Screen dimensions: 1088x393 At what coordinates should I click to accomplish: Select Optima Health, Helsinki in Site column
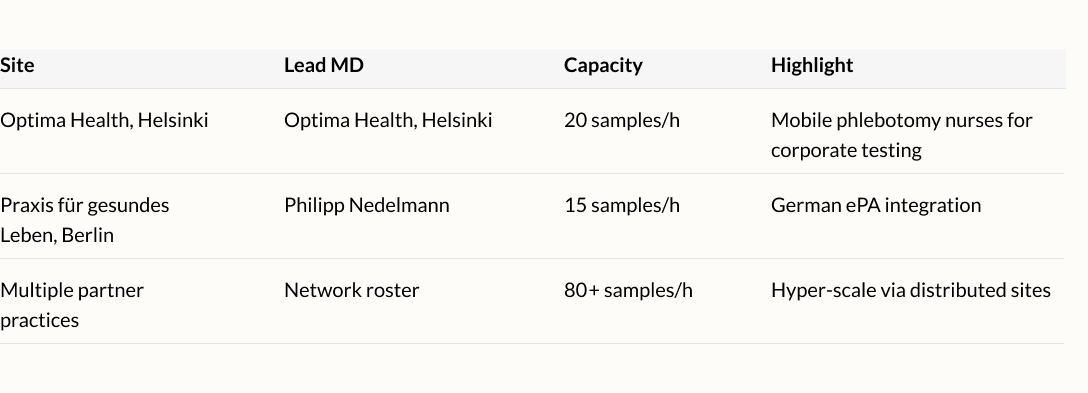104,120
